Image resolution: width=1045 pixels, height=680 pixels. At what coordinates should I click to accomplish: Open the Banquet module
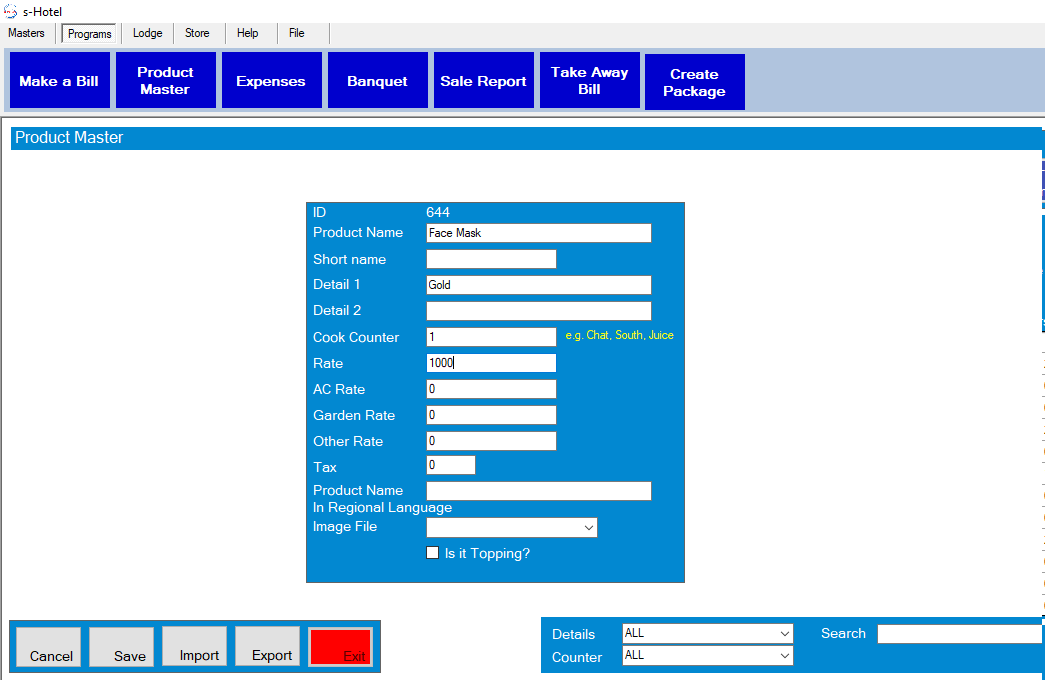pyautogui.click(x=377, y=81)
